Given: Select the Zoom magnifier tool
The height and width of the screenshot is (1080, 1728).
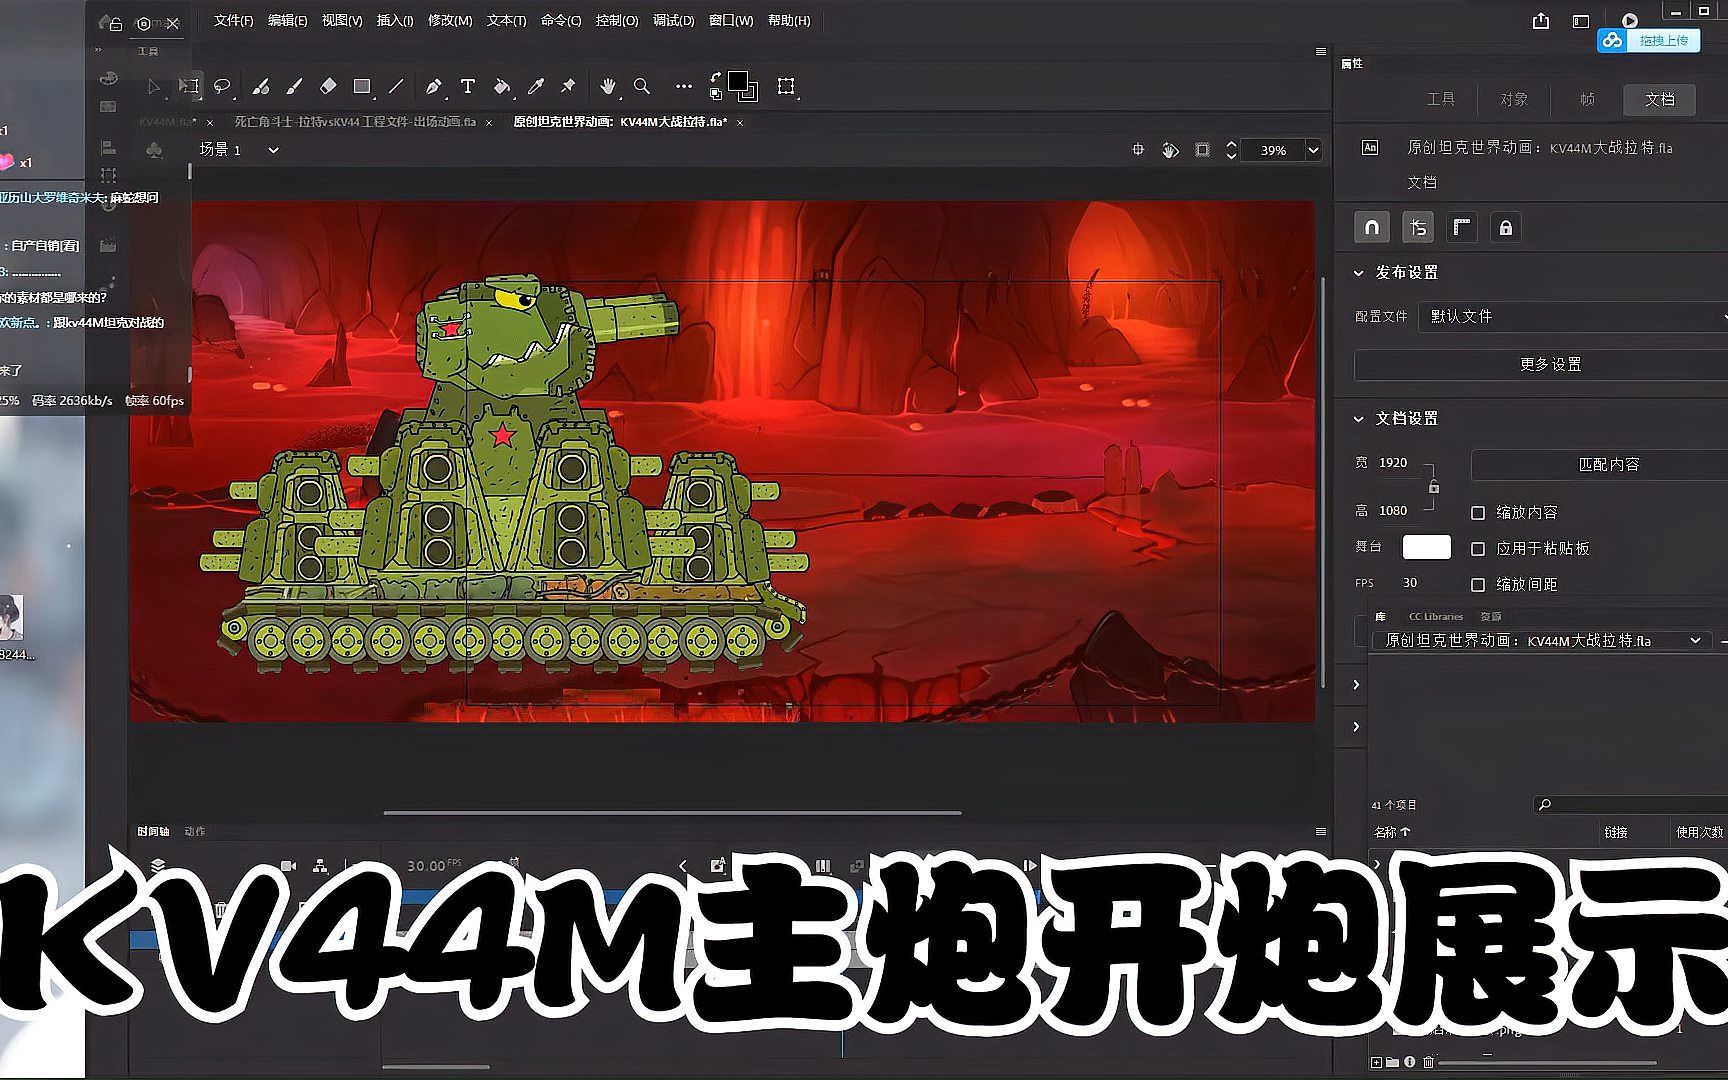Looking at the screenshot, I should point(642,86).
